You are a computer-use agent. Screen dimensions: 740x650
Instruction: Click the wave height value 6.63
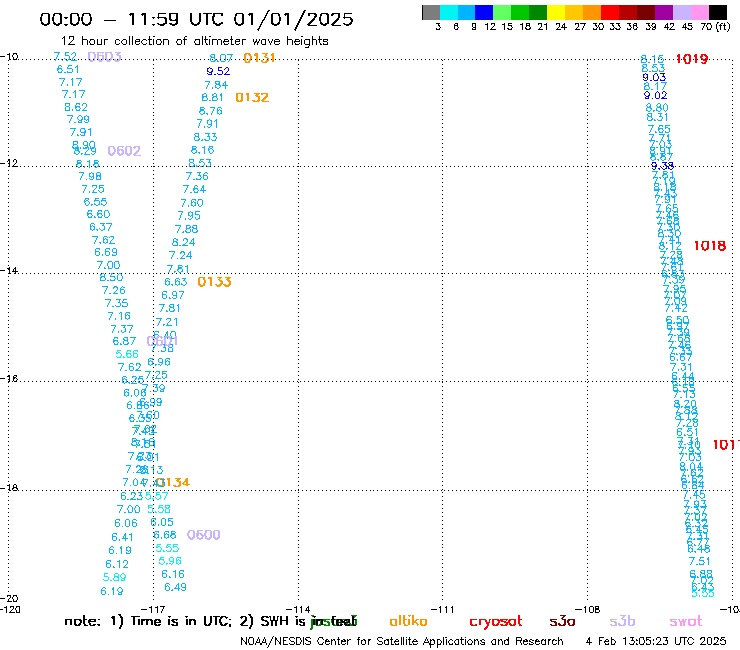(176, 282)
